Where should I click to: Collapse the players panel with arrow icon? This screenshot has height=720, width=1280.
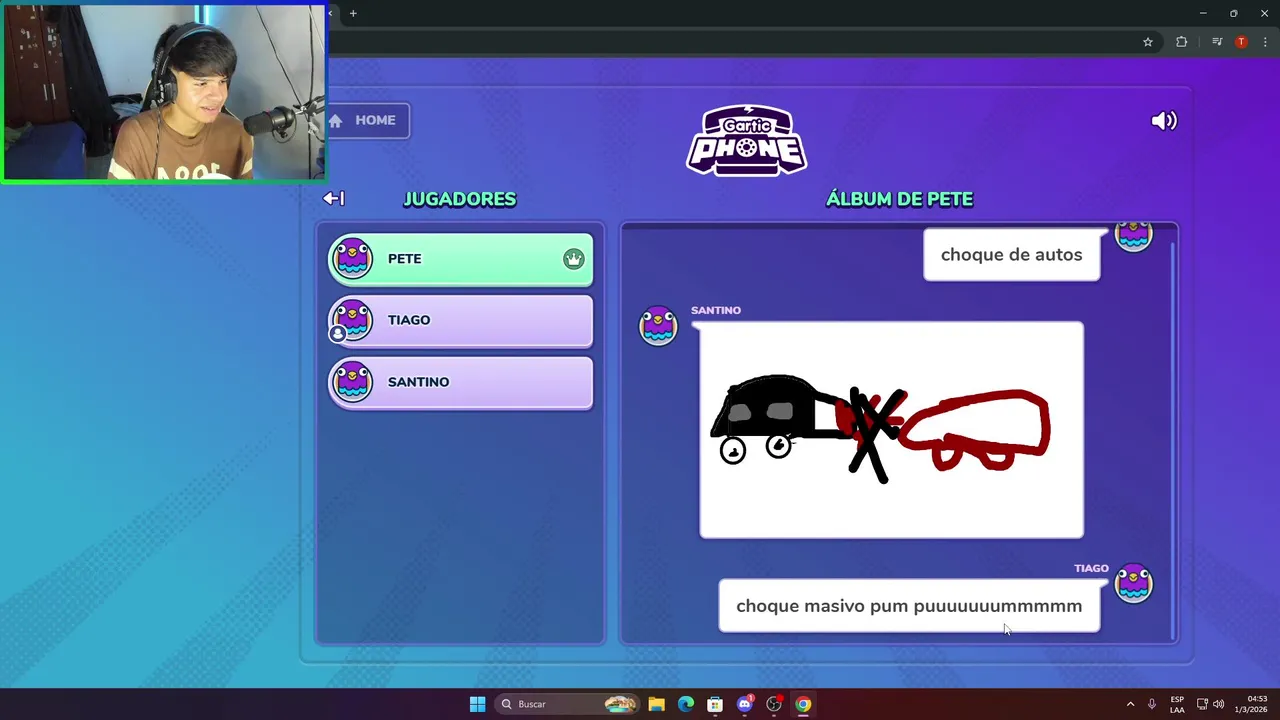coord(334,199)
